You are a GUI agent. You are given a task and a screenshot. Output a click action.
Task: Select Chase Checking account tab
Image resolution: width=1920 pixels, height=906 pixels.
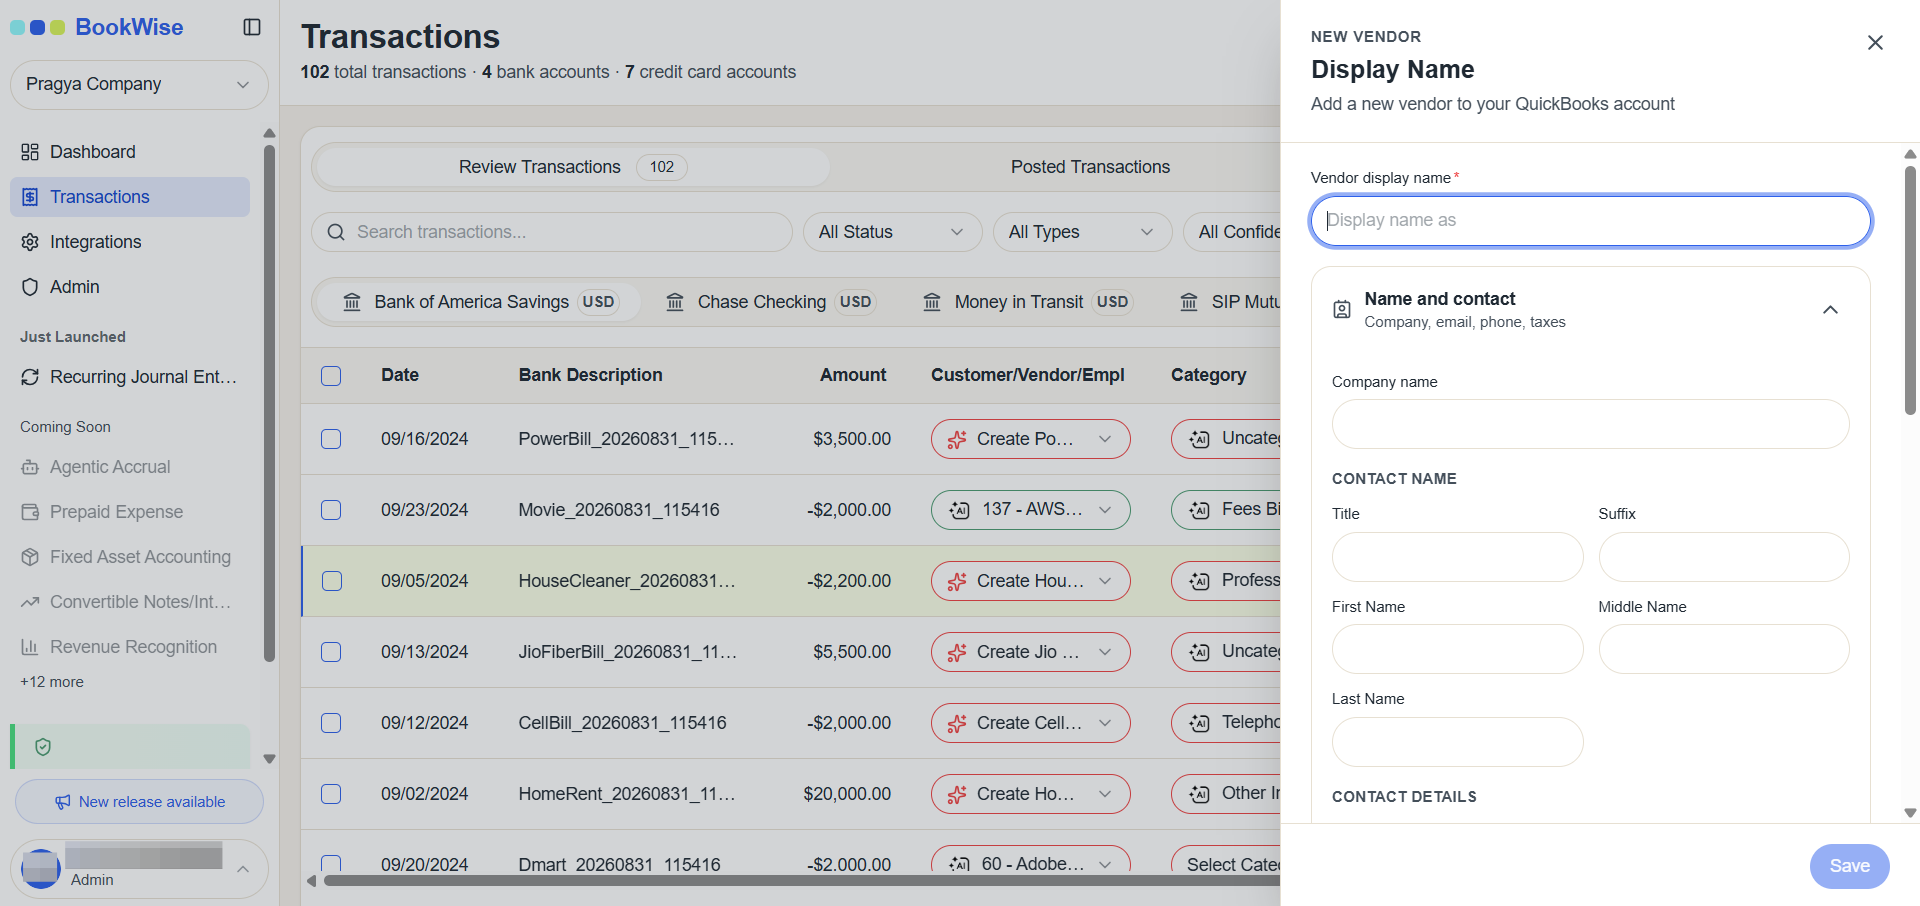coord(770,302)
